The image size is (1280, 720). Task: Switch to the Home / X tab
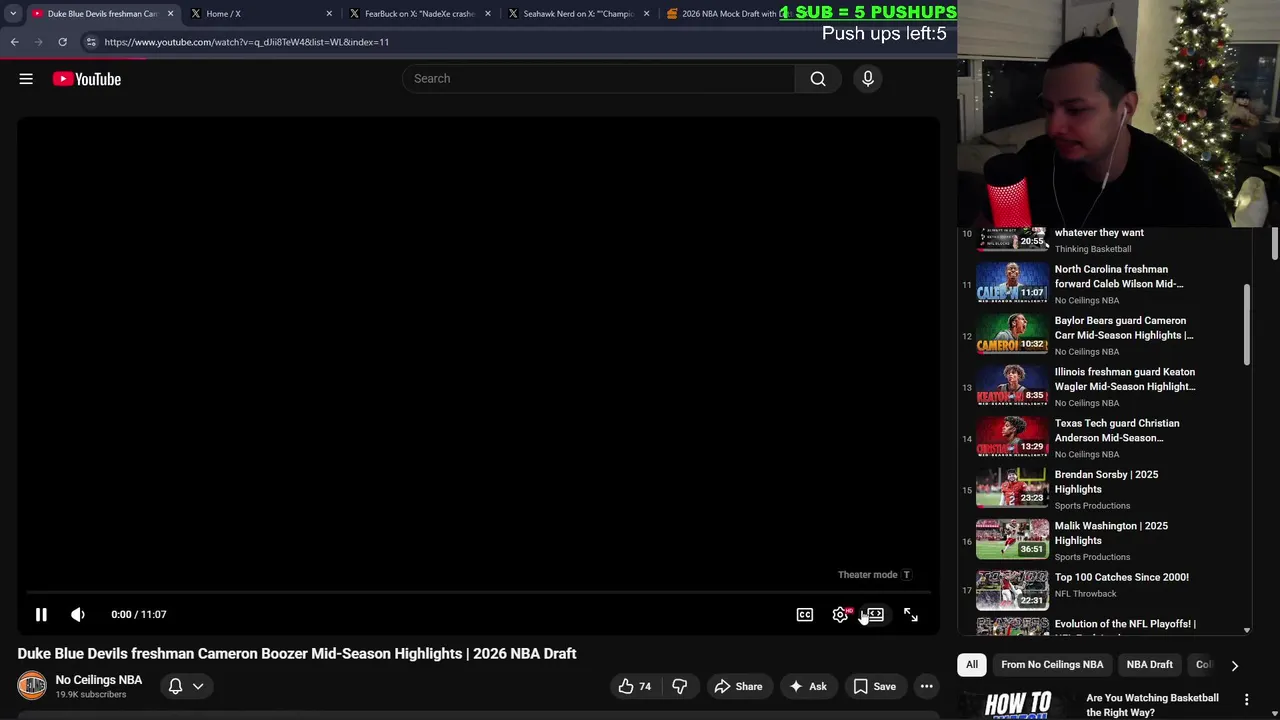[260, 14]
